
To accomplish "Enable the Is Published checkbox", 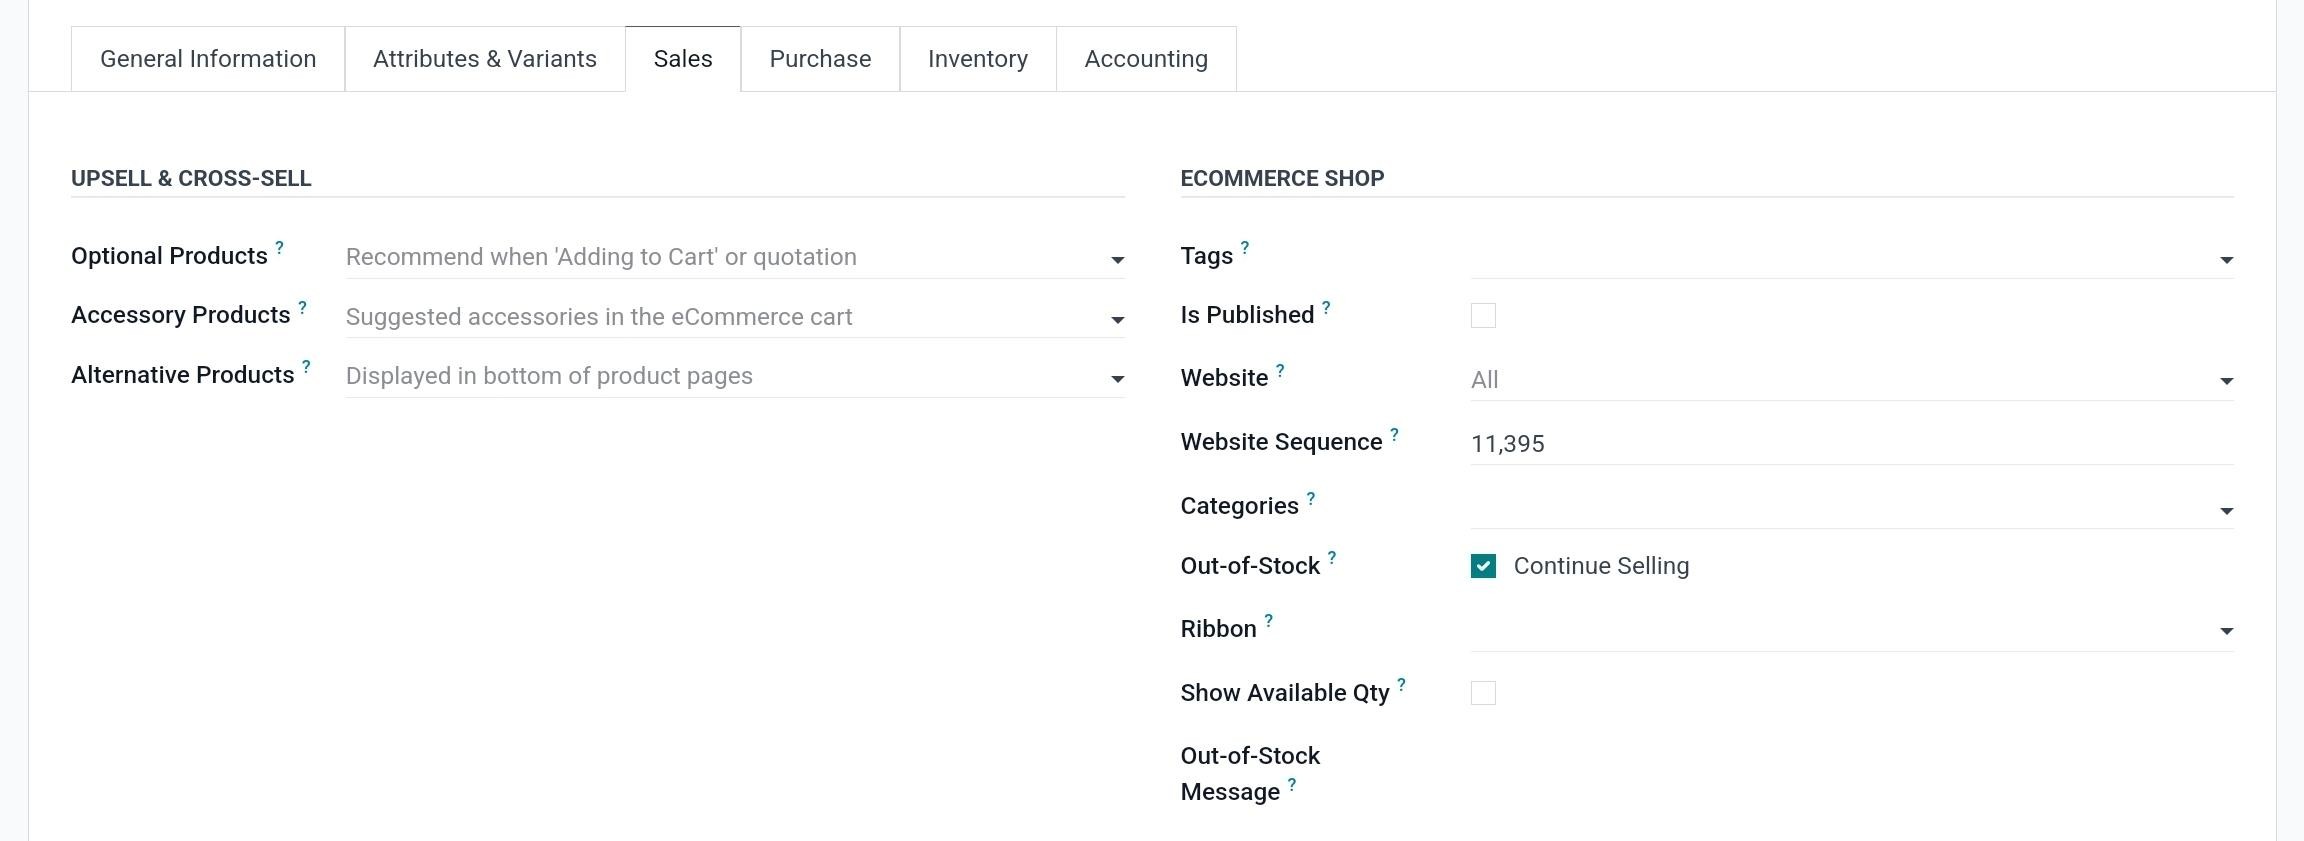I will pyautogui.click(x=1483, y=316).
